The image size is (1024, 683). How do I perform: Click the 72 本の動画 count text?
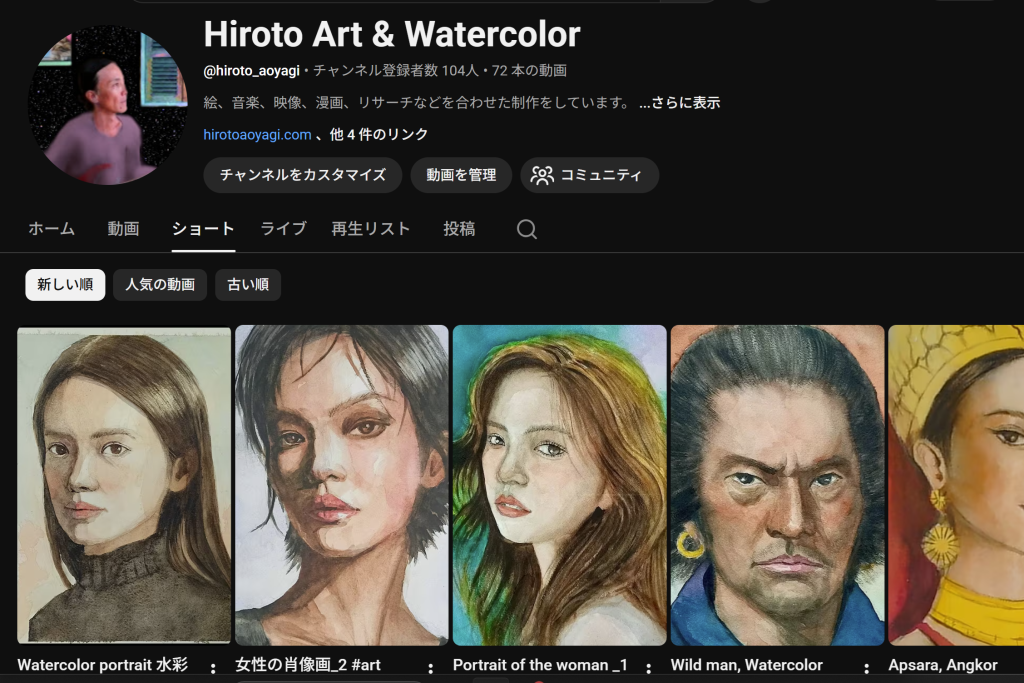click(x=529, y=71)
